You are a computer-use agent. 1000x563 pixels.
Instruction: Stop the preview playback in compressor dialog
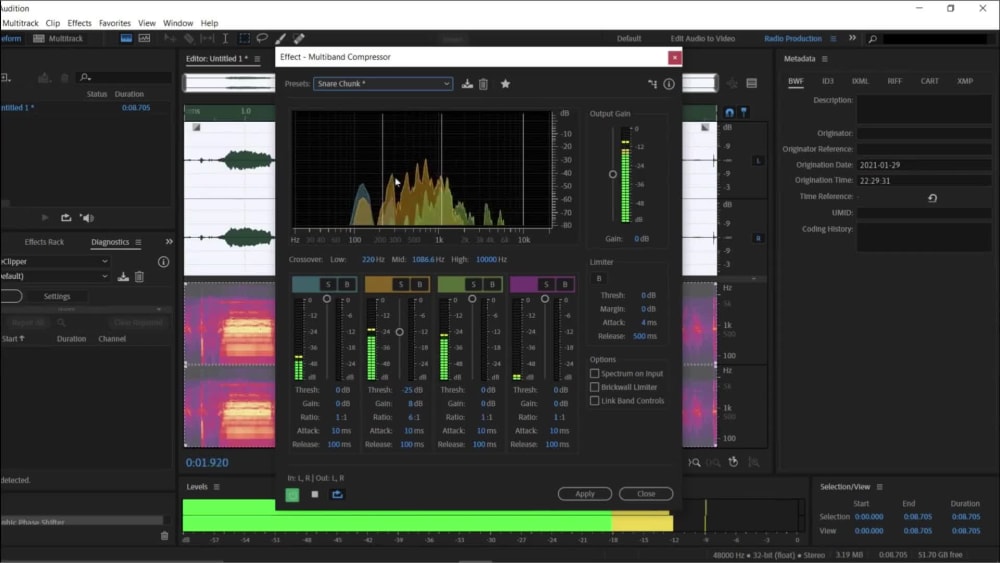[314, 494]
